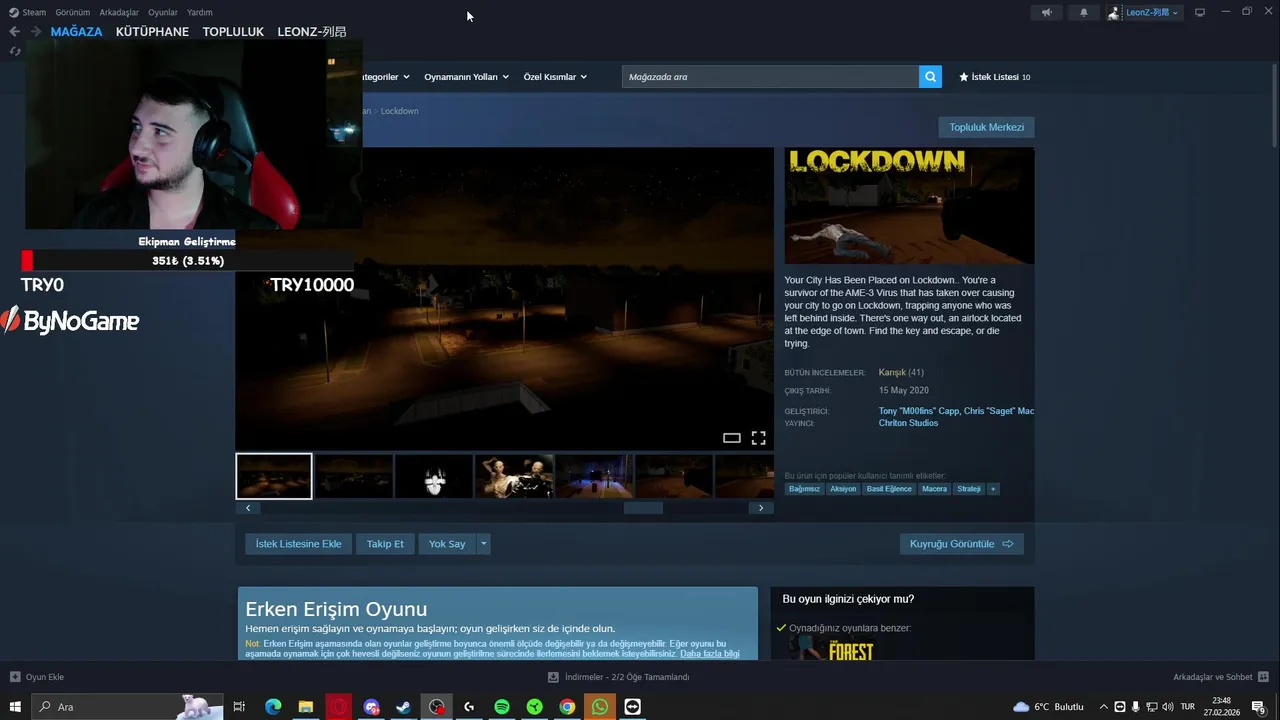Select the Macera tag

point(934,489)
